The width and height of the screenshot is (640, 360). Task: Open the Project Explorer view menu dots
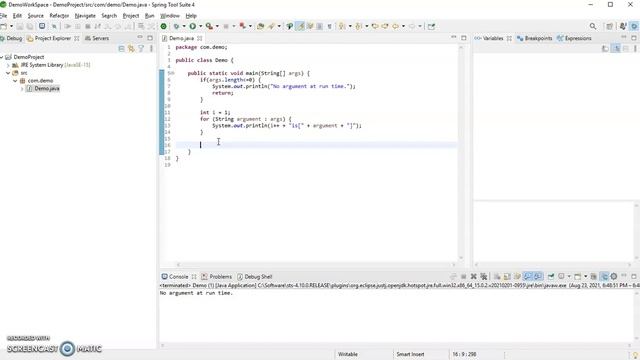(151, 49)
